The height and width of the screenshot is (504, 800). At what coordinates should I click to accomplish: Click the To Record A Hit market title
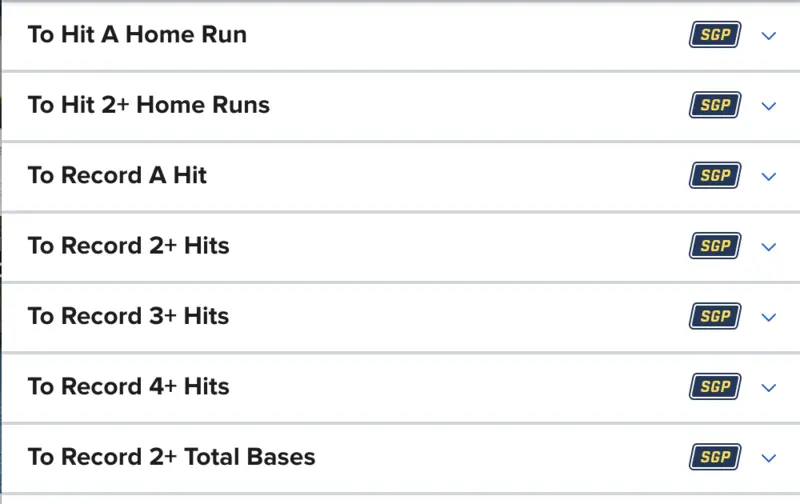[117, 176]
